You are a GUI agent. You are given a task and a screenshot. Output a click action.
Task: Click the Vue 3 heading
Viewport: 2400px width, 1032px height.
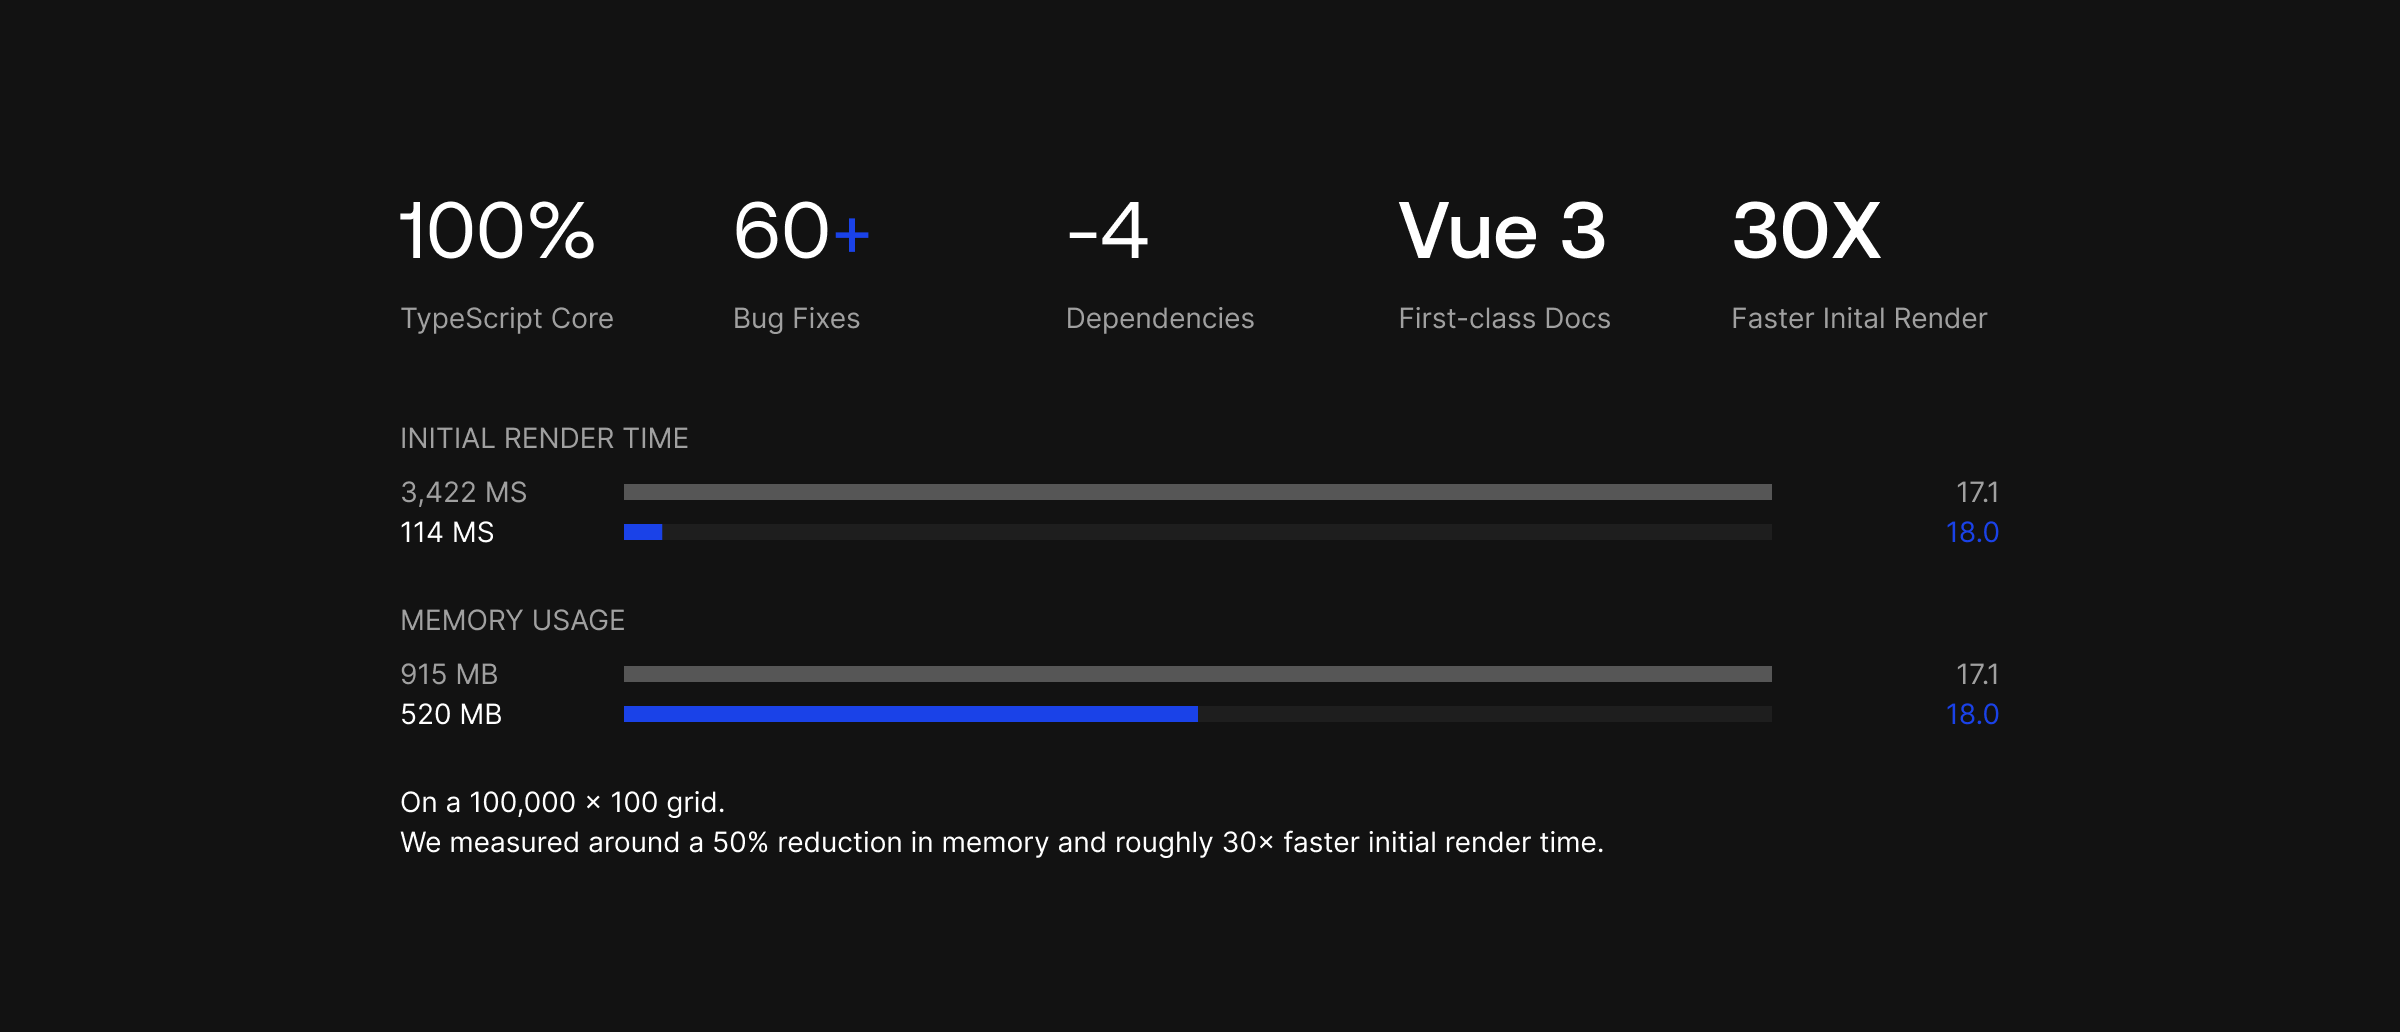click(x=1502, y=231)
